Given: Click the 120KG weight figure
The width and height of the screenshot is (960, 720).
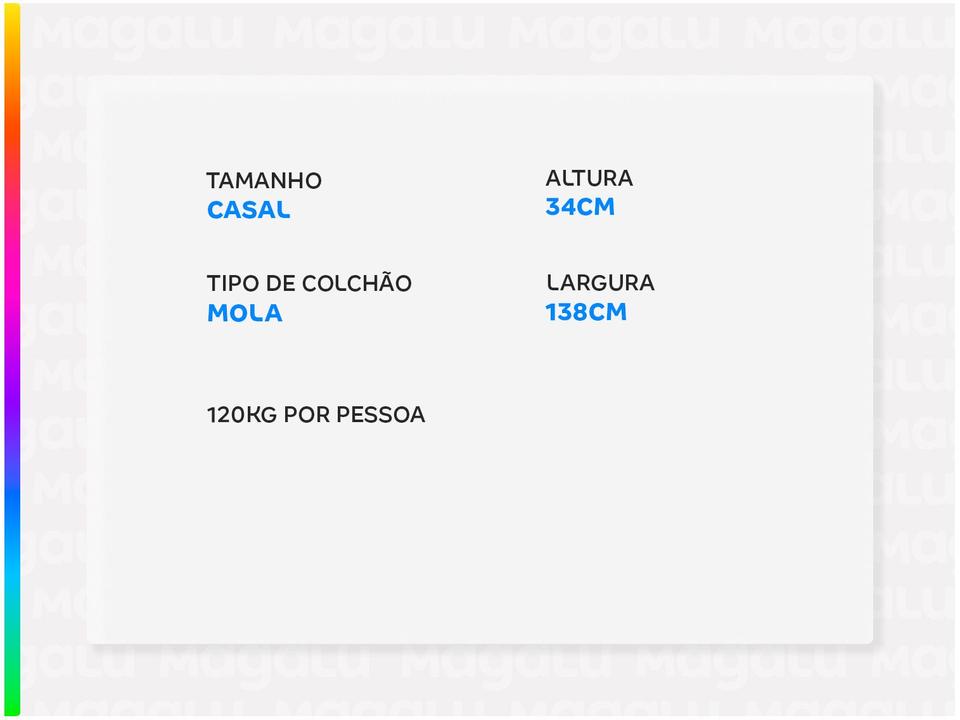Looking at the screenshot, I should click(242, 415).
